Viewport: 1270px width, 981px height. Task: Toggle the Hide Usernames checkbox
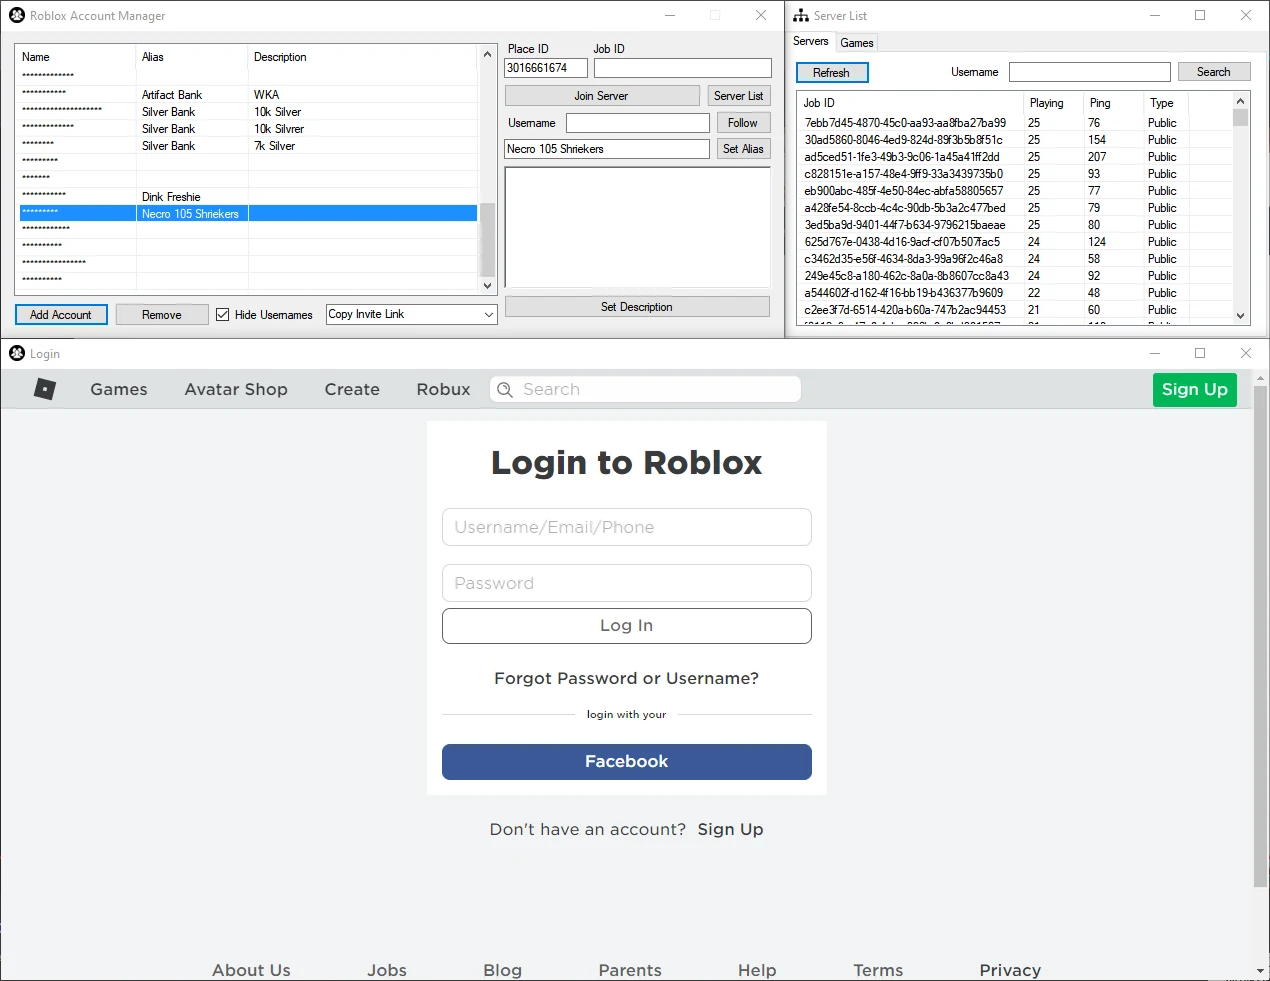221,314
